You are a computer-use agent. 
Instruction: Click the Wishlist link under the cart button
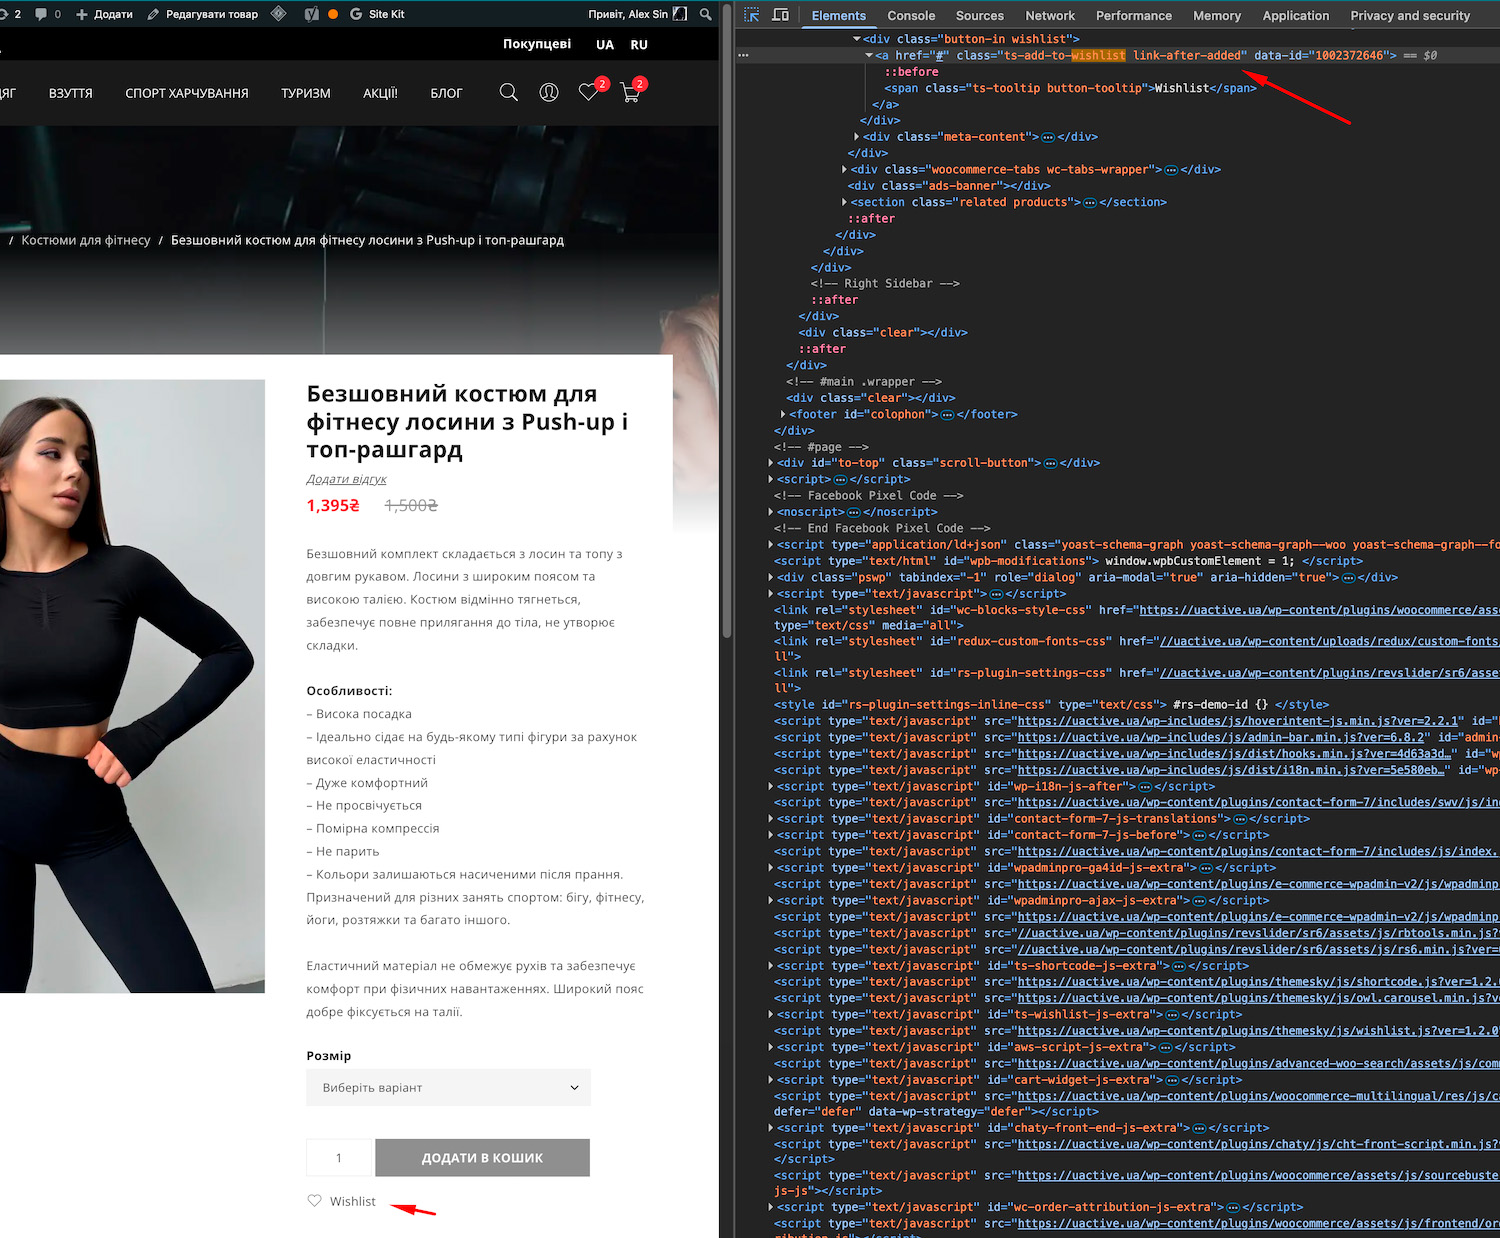click(x=353, y=1201)
